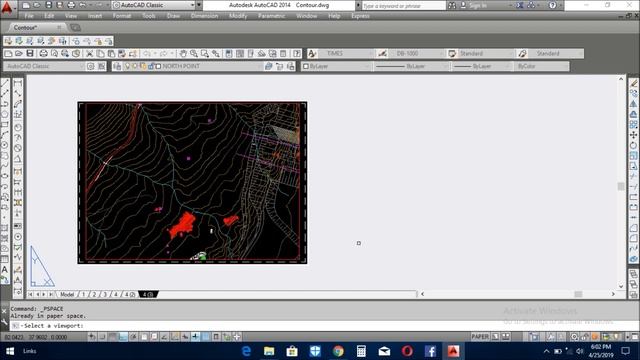640x360 pixels.
Task: Toggle Ortho Mode in status bar
Action: click(123, 337)
